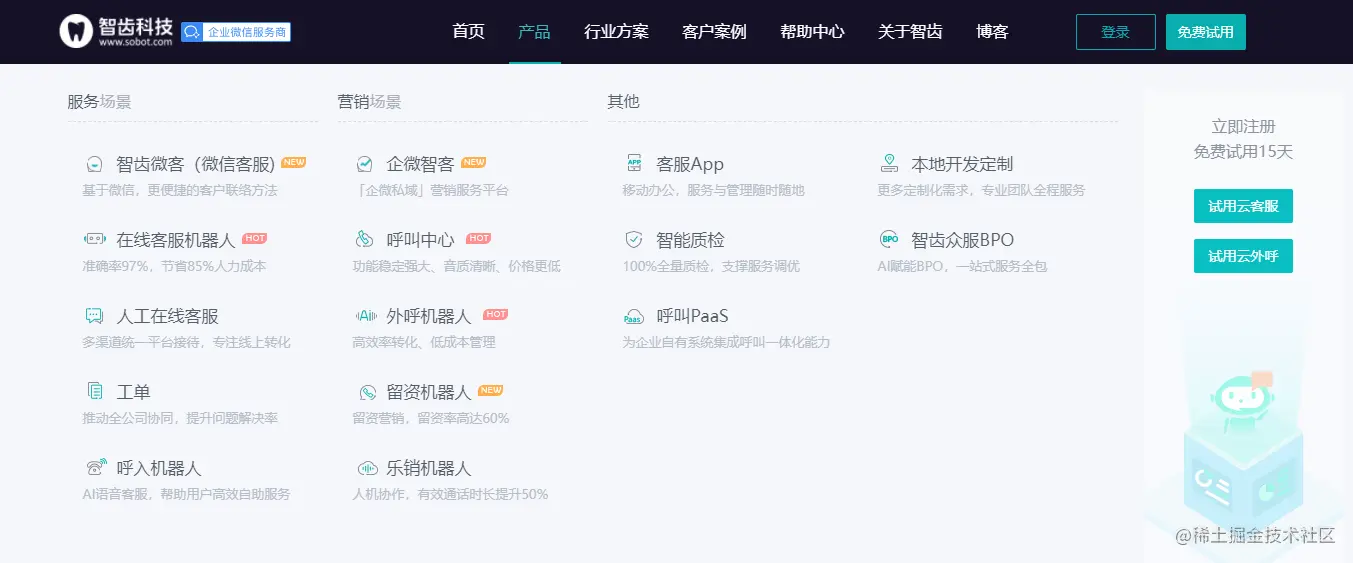Viewport: 1353px width, 563px height.
Task: Open the 产品 menu tab
Action: point(534,32)
